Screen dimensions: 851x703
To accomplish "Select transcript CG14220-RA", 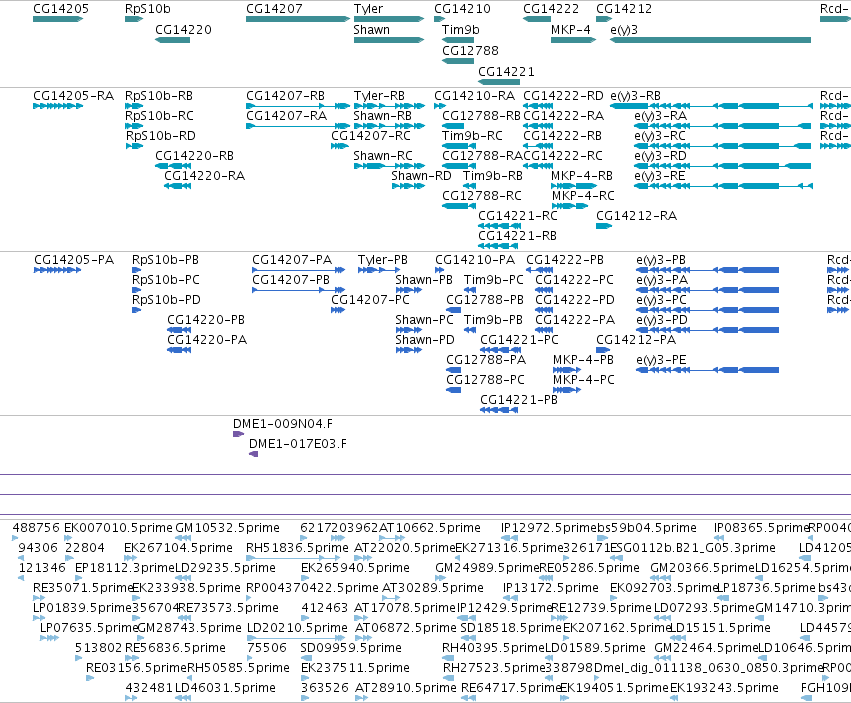I will coord(205,176).
